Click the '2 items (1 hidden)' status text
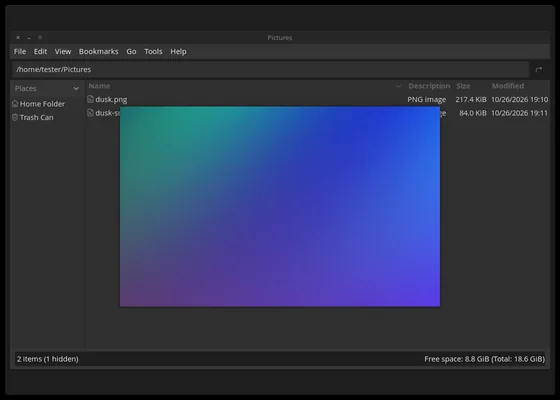The height and width of the screenshot is (400, 560). coord(48,359)
